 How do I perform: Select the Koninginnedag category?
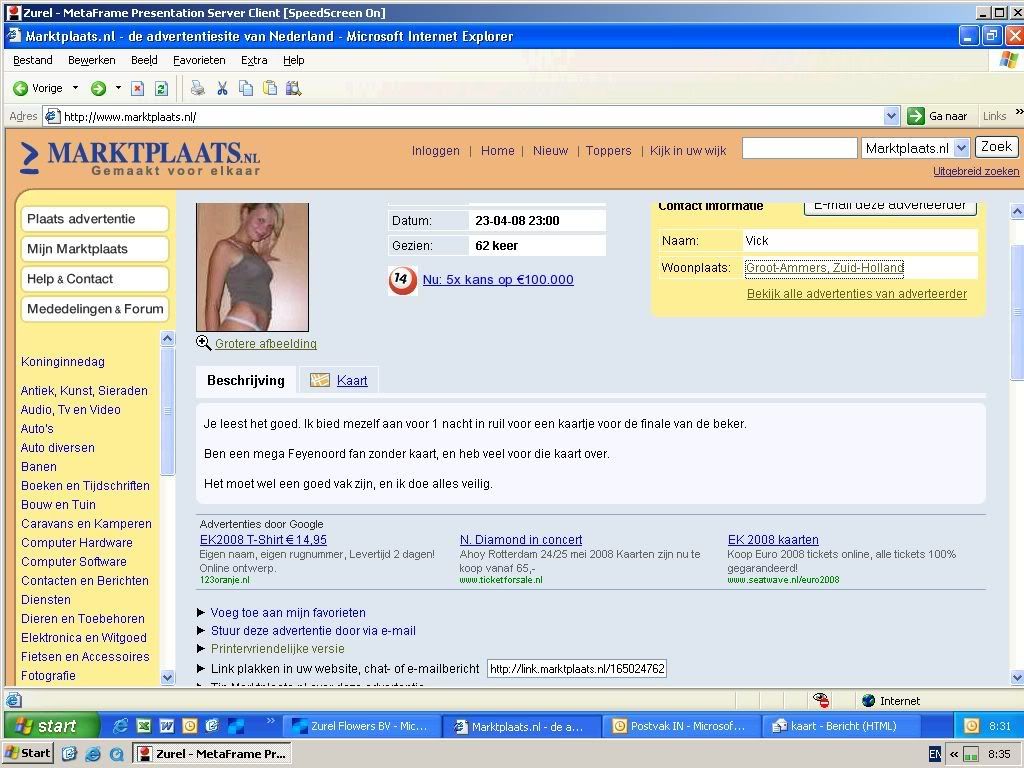pyautogui.click(x=63, y=362)
